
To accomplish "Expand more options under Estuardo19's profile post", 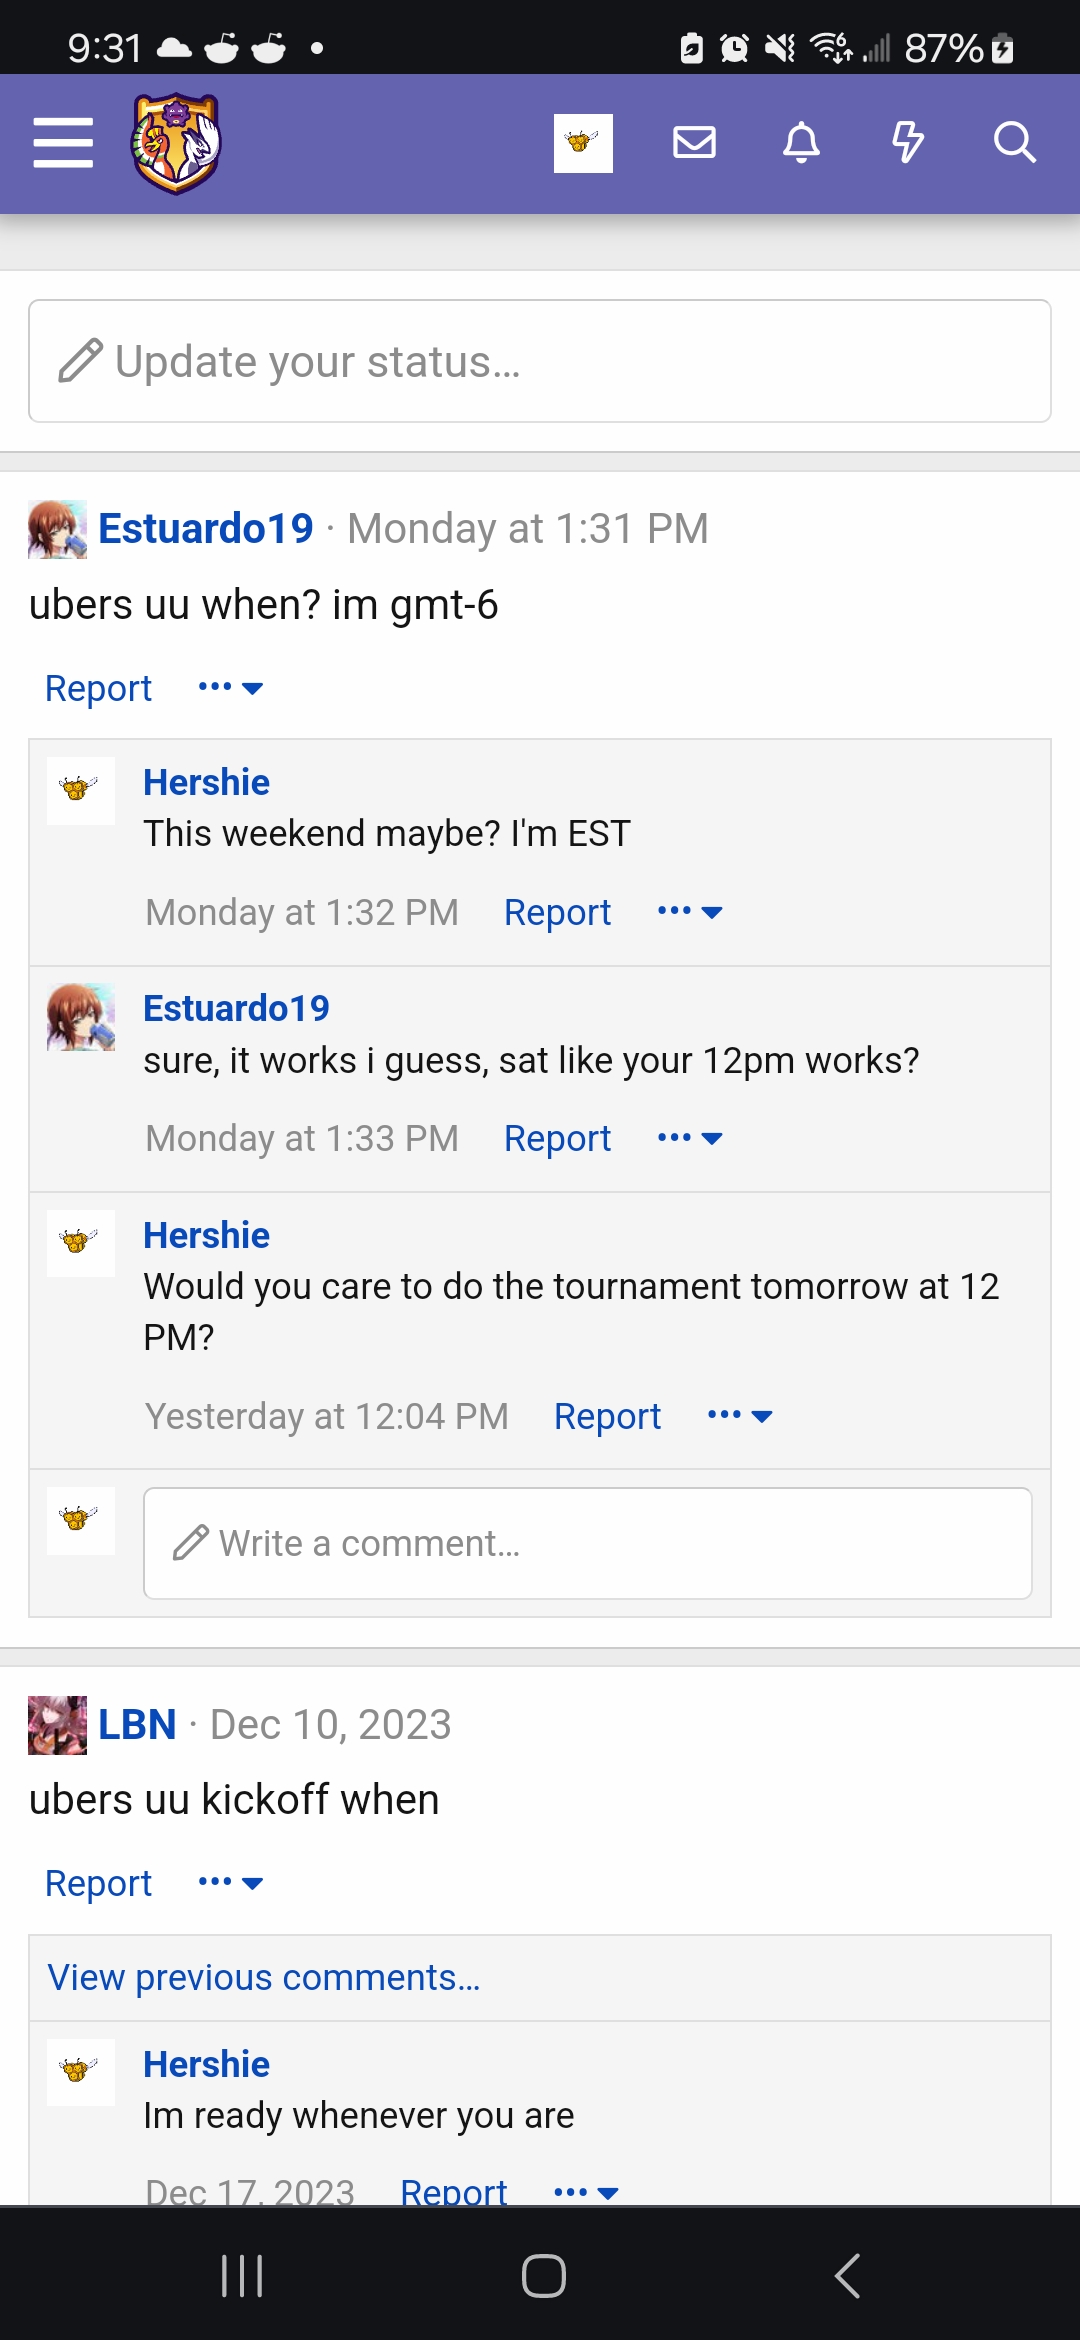I will click(x=231, y=687).
